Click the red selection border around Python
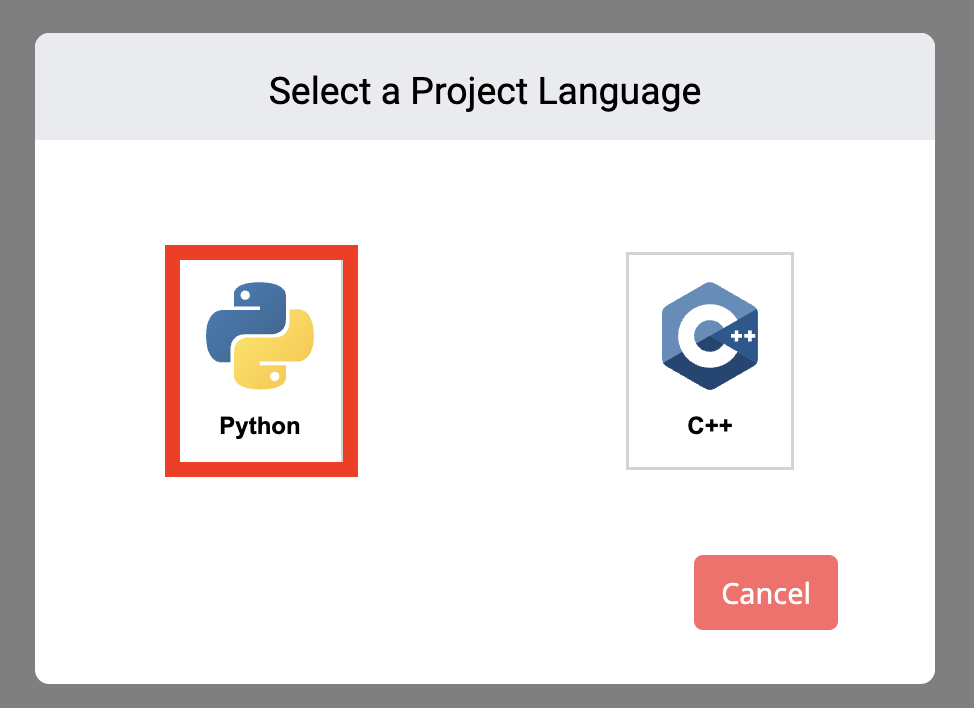Viewport: 974px width, 708px height. pos(259,250)
